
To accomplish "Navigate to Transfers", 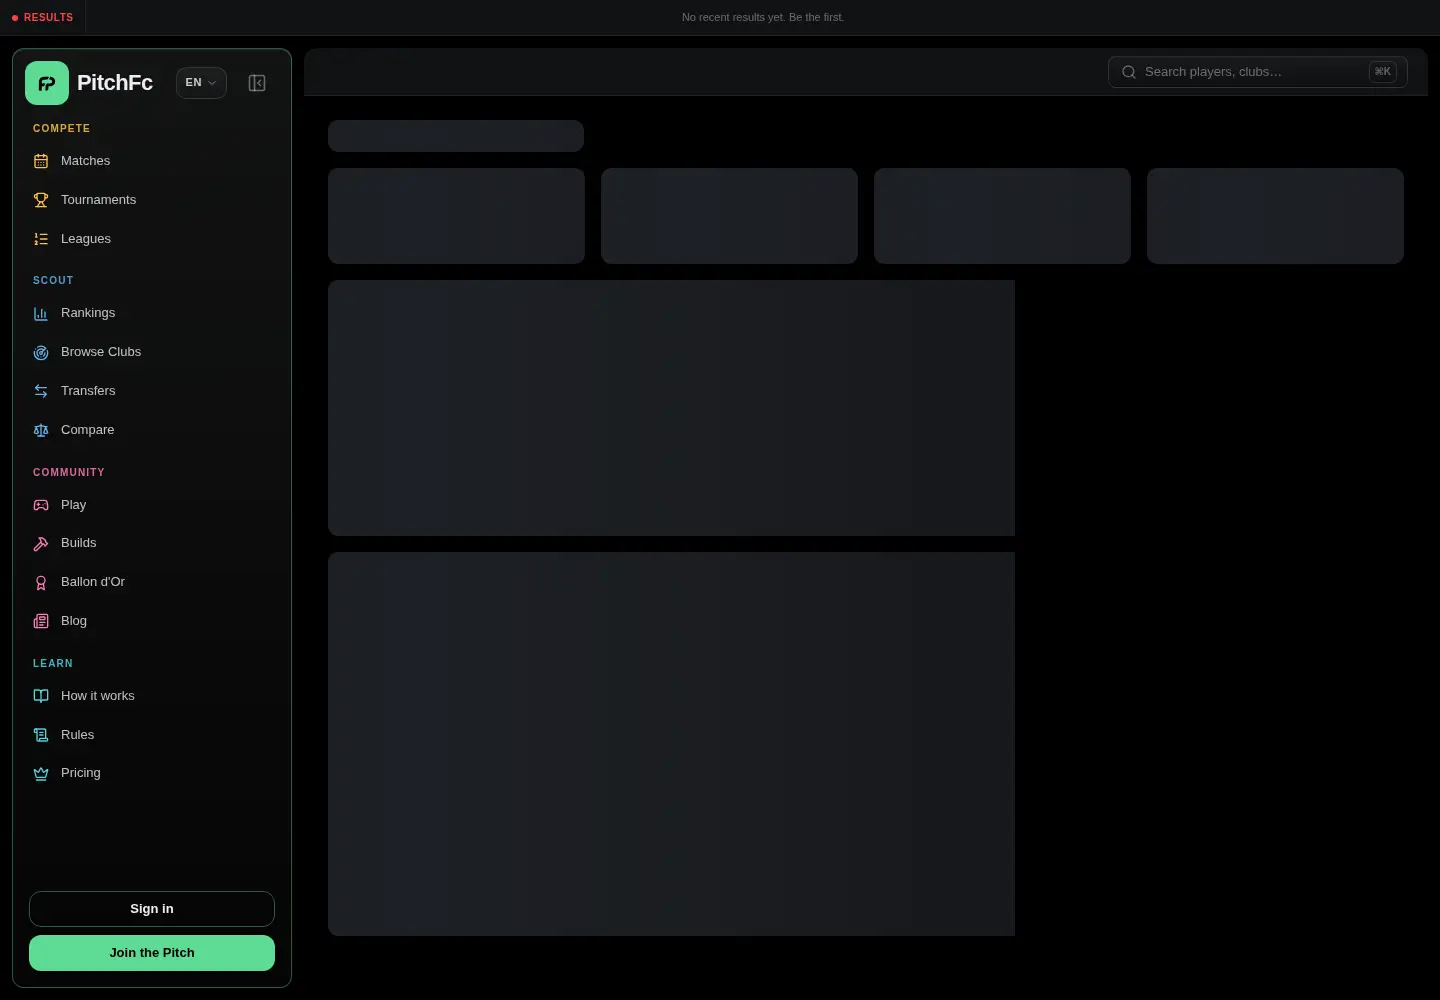I will coord(152,391).
